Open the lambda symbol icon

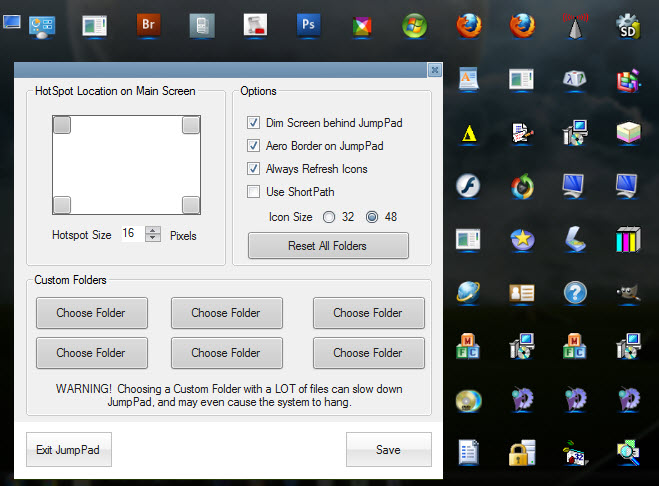575,79
